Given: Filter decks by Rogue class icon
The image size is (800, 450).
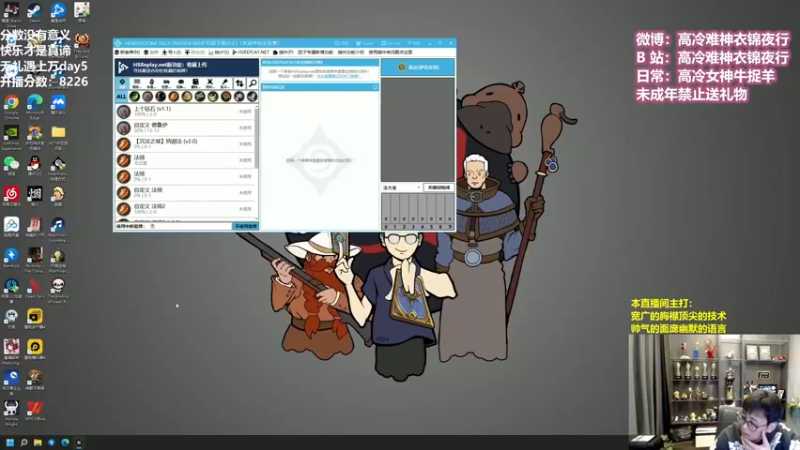Looking at the screenshot, I should tap(213, 96).
